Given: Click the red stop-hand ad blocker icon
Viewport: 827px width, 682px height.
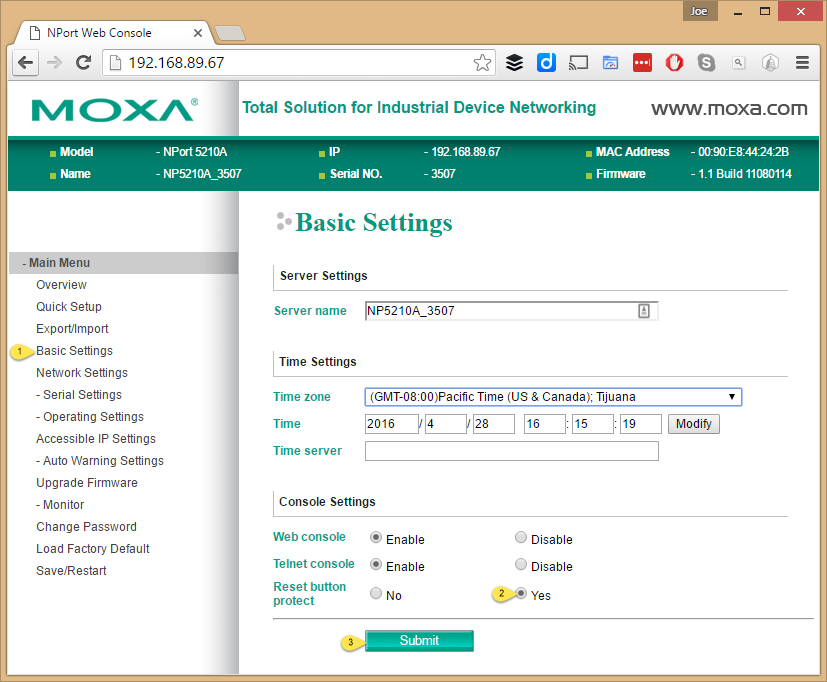Looking at the screenshot, I should tap(674, 63).
